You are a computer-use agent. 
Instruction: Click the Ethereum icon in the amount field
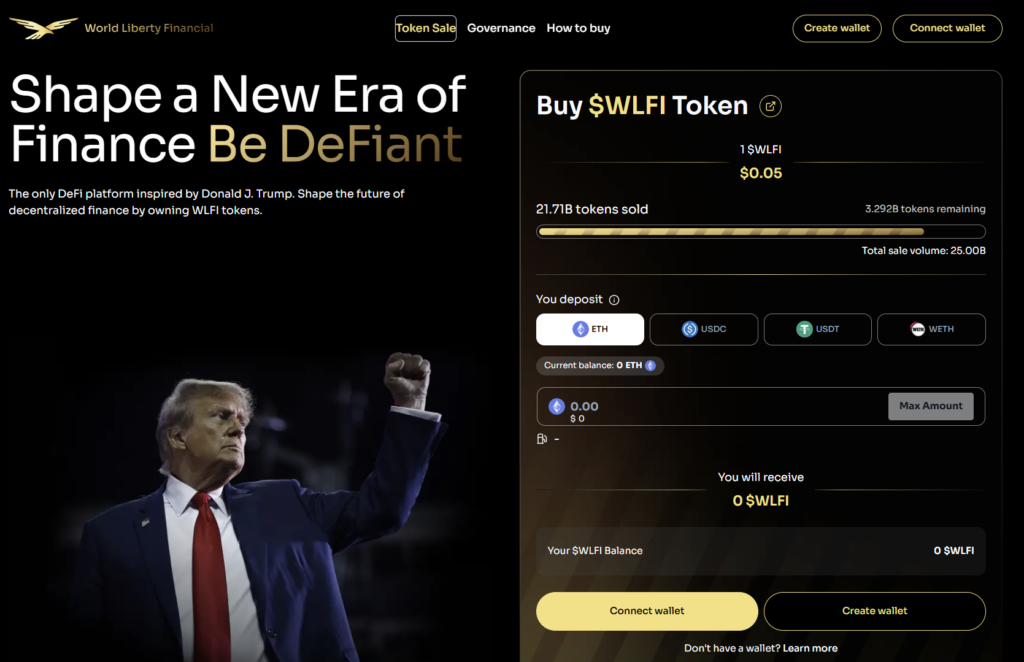(556, 406)
